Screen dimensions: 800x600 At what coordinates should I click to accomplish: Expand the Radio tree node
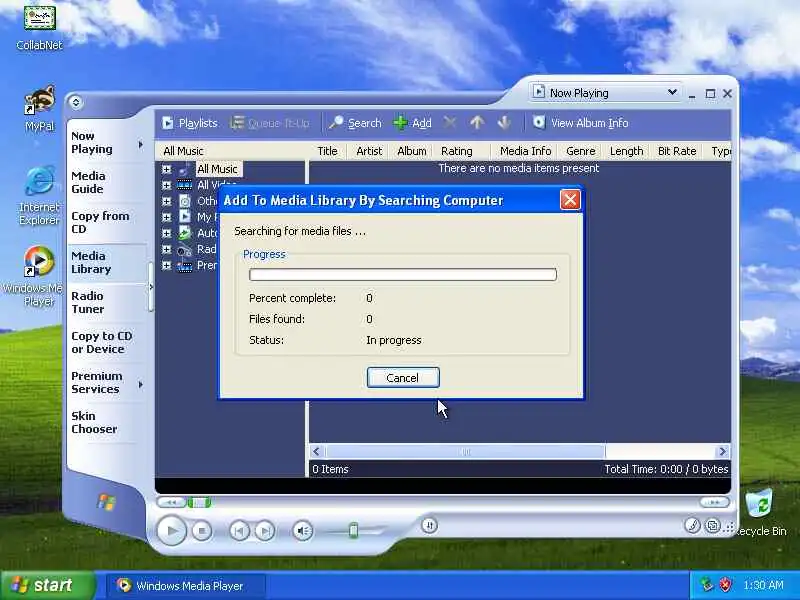[166, 249]
